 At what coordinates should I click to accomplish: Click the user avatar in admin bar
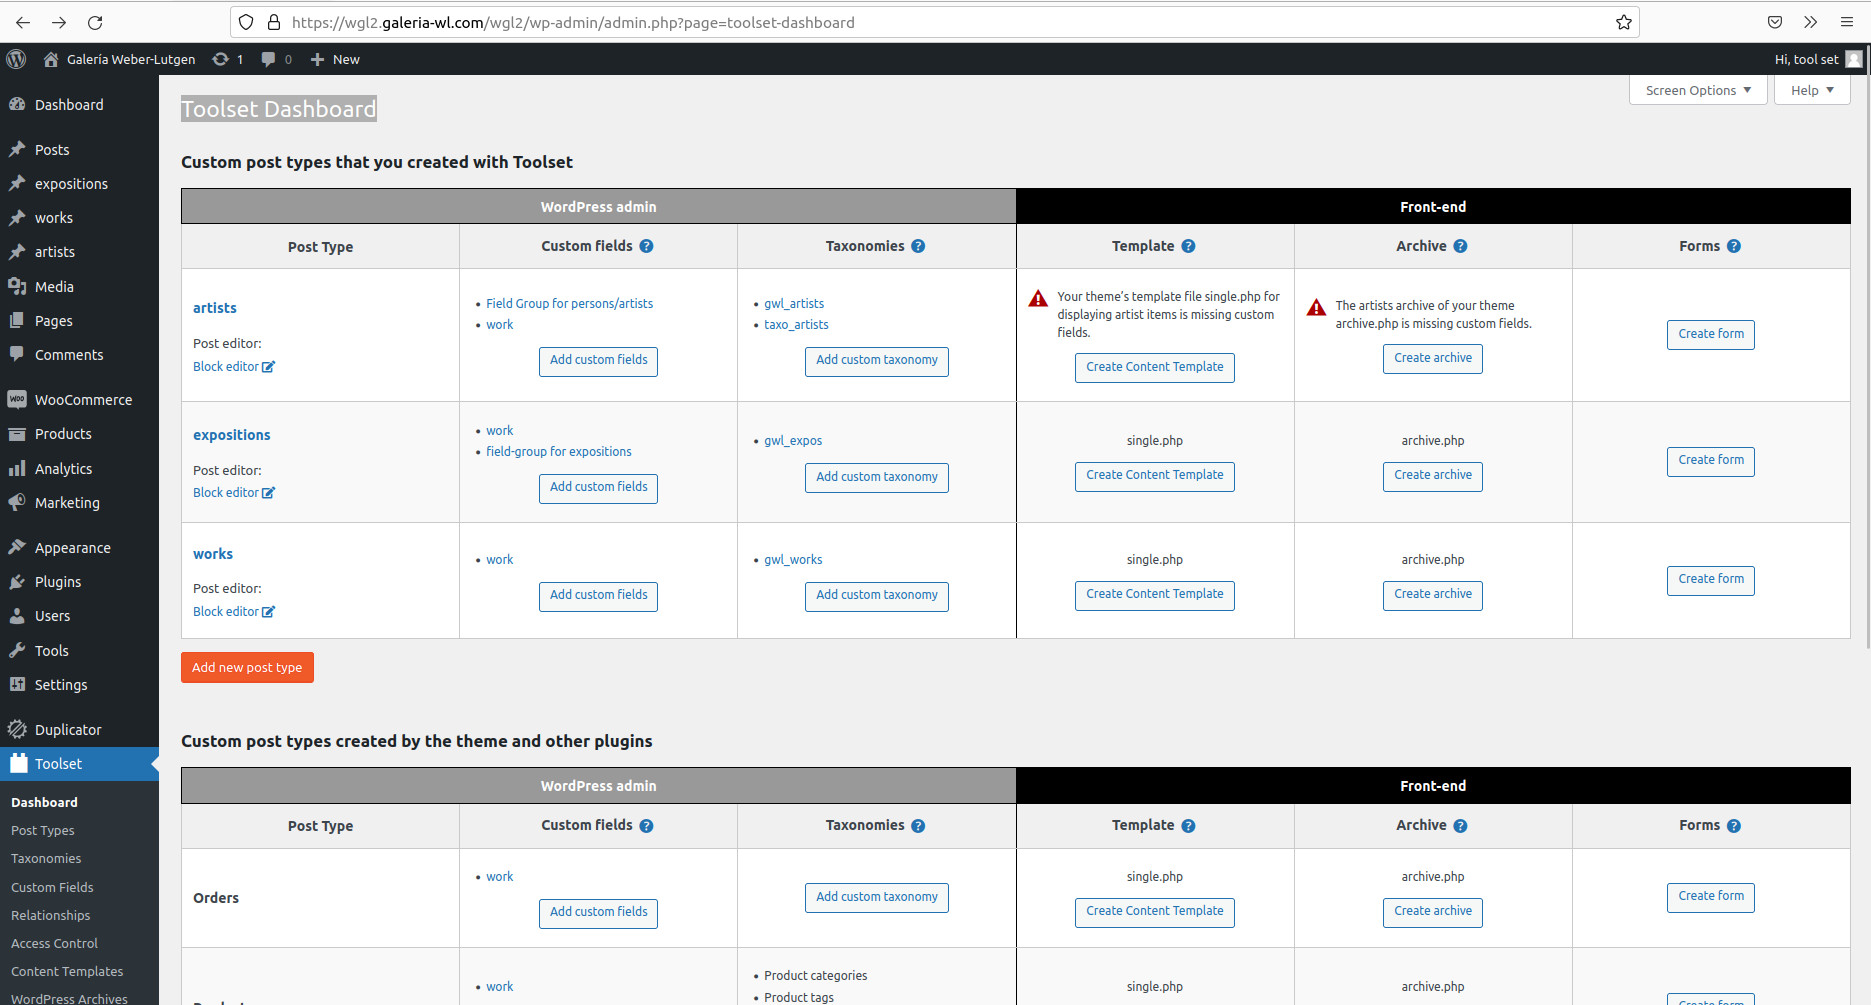point(1854,59)
